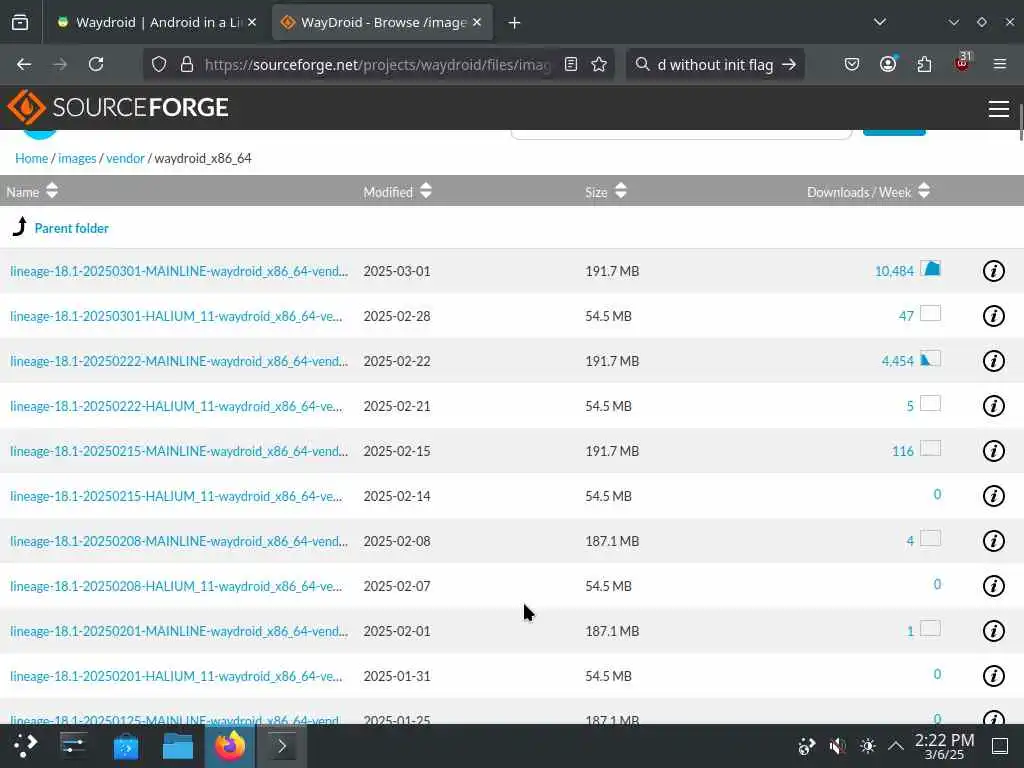This screenshot has height=768, width=1024.
Task: Show info for 20250222-HALIUM_11 file
Action: pyautogui.click(x=993, y=406)
